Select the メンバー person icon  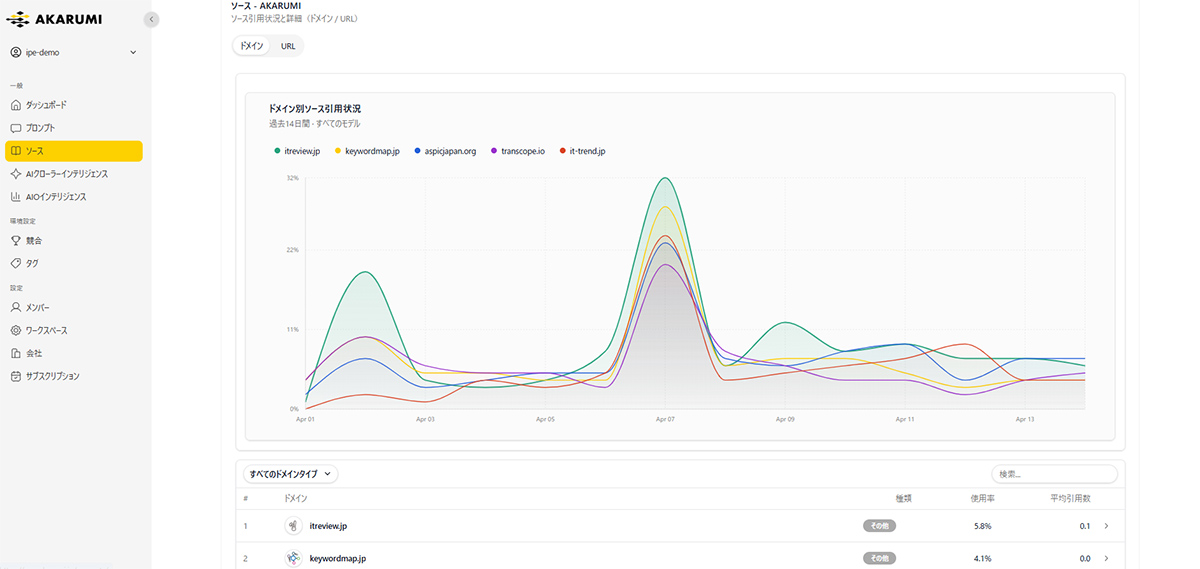pyautogui.click(x=15, y=308)
